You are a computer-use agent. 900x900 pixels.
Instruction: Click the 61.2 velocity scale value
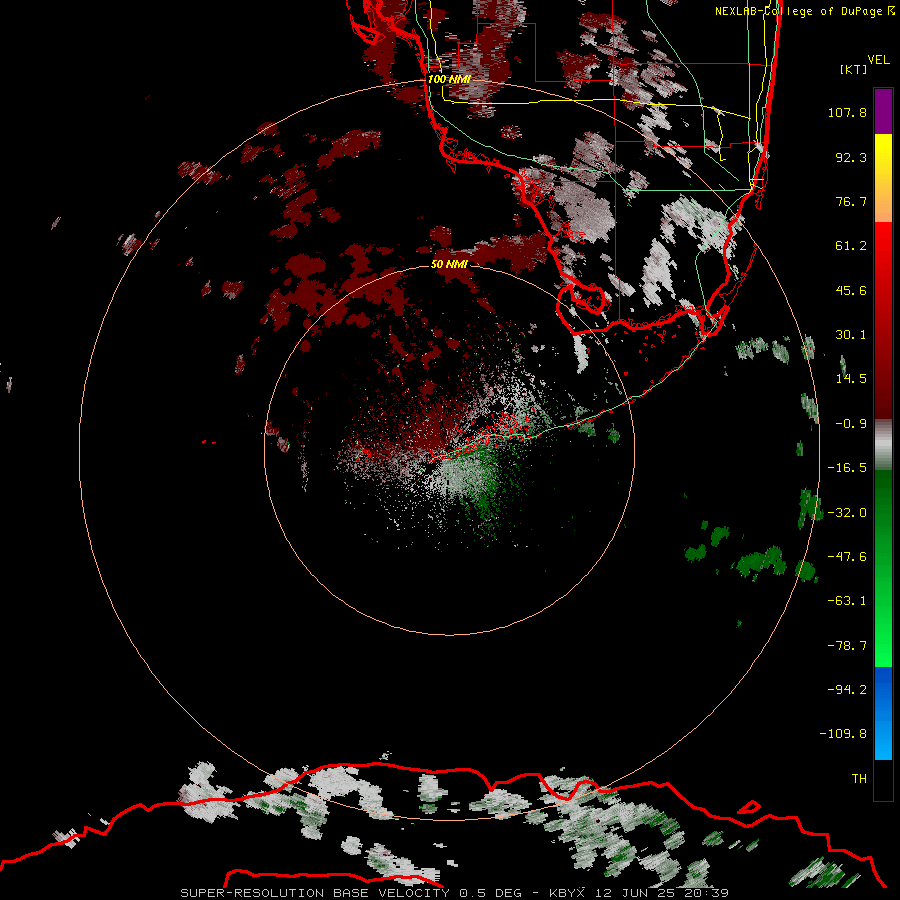851,246
